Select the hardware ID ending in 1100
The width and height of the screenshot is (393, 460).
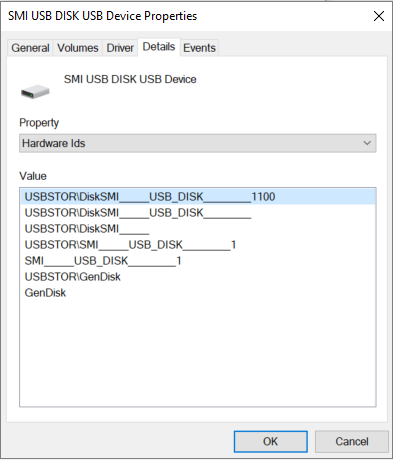[x=198, y=197]
